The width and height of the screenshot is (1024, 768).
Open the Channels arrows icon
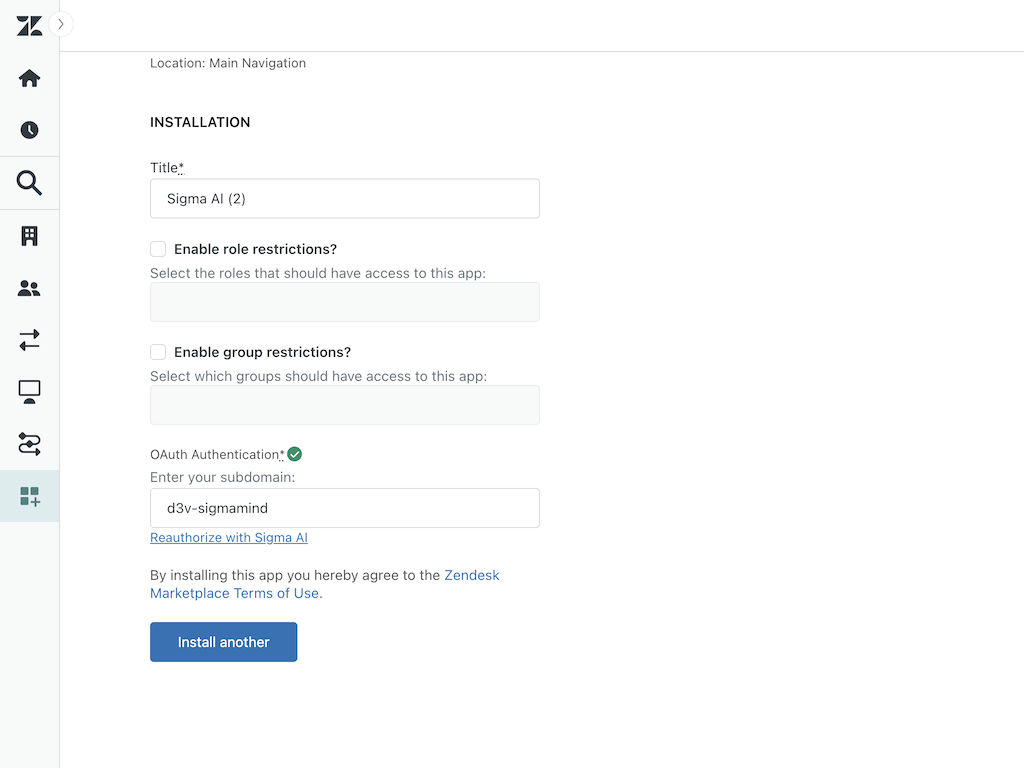point(29,340)
